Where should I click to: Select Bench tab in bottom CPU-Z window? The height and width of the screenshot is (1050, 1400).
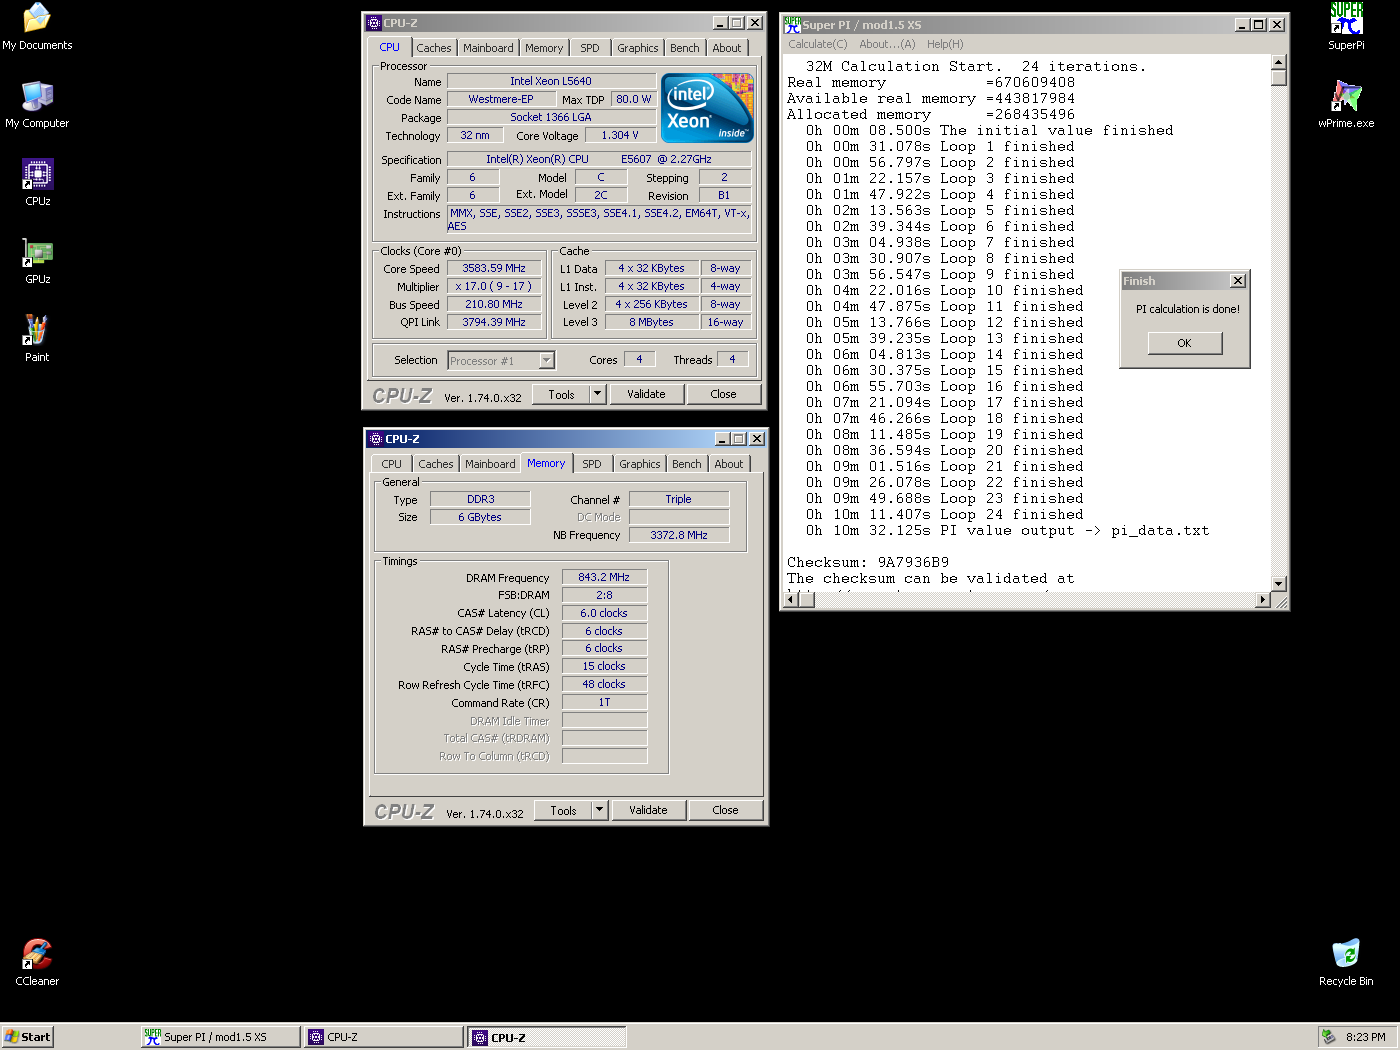[687, 464]
